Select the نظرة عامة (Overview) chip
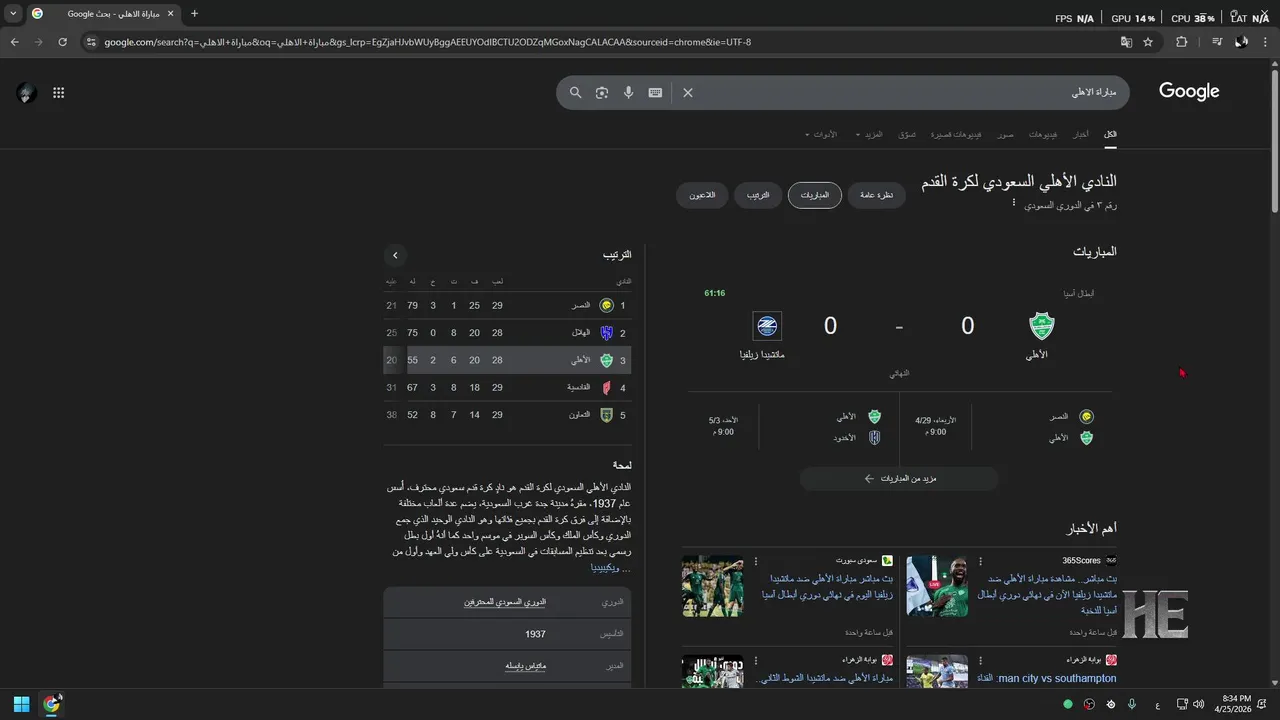Viewport: 1280px width, 720px height. coord(877,196)
